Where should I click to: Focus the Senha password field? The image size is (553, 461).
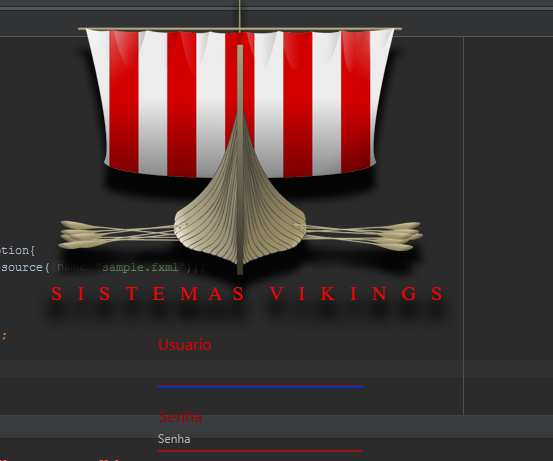[260, 439]
